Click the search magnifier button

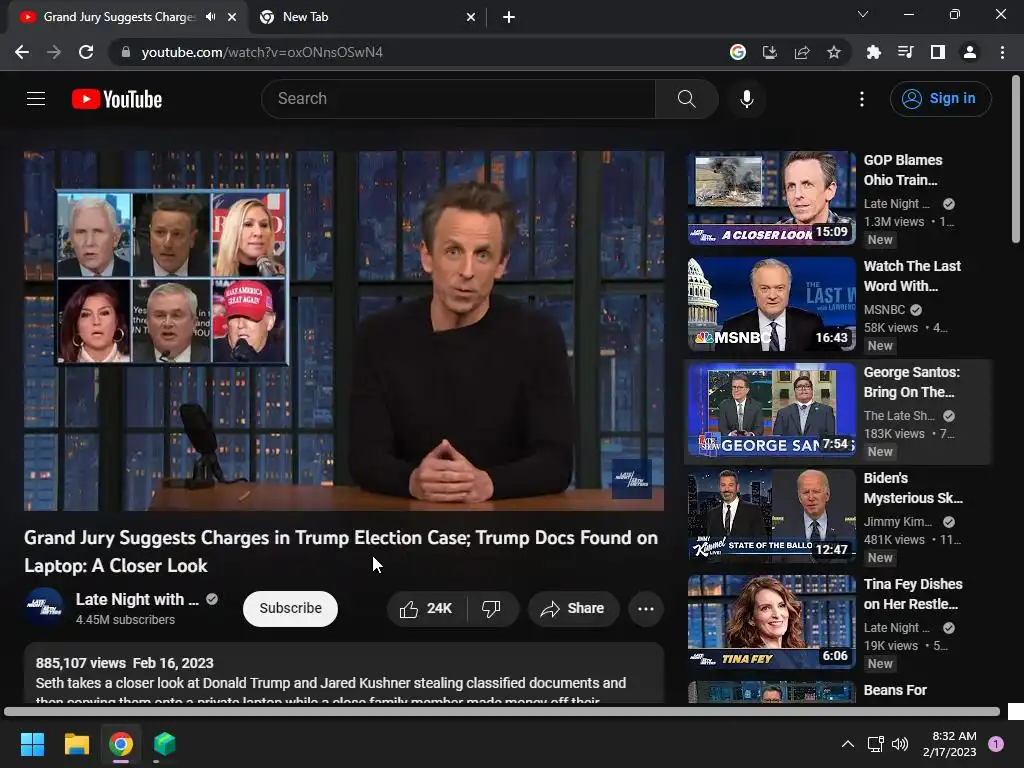point(686,99)
